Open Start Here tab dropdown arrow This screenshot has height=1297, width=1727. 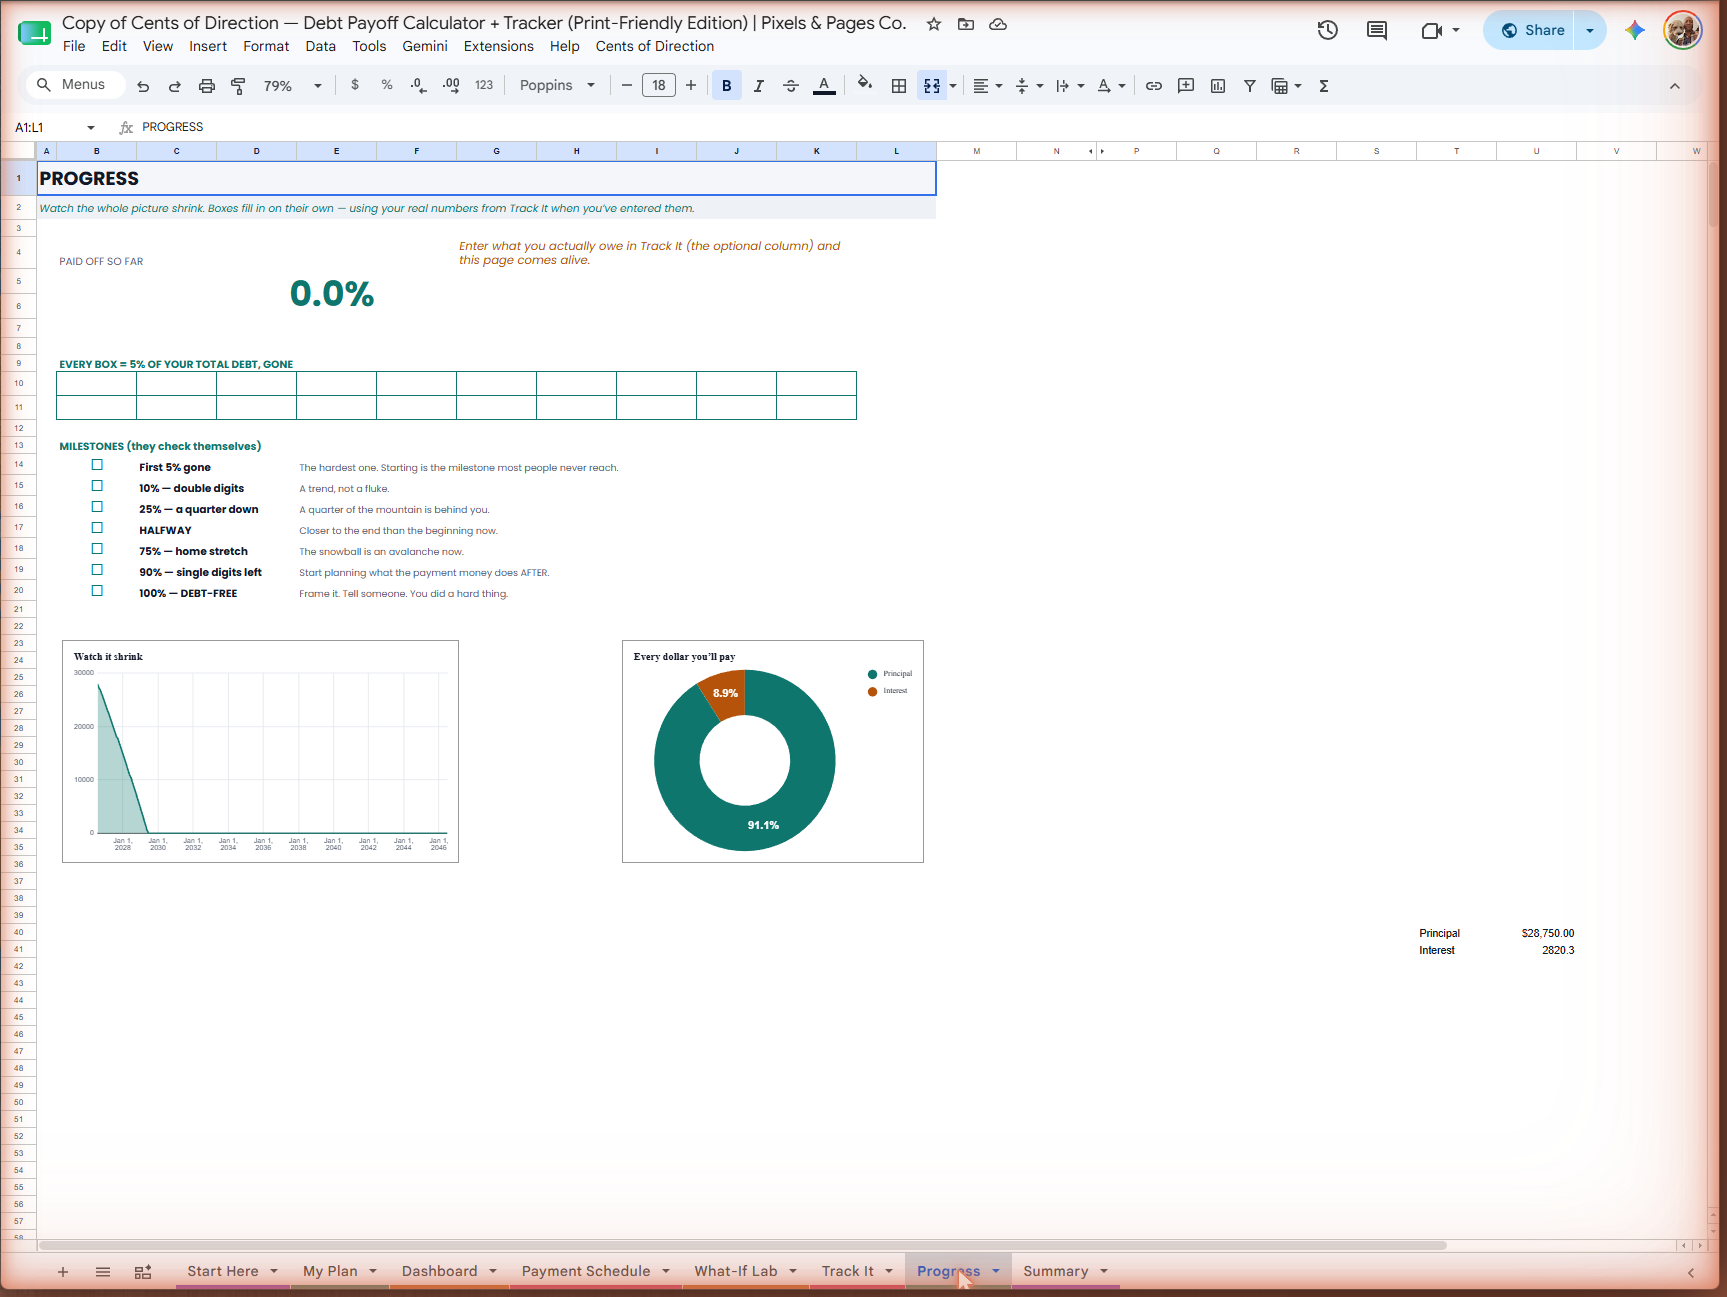coord(274,1272)
